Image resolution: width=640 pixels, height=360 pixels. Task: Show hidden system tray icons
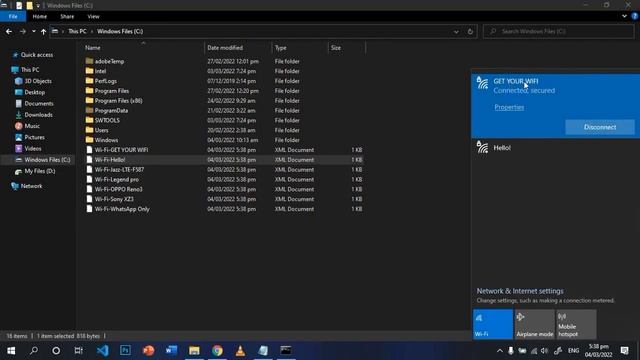point(500,351)
